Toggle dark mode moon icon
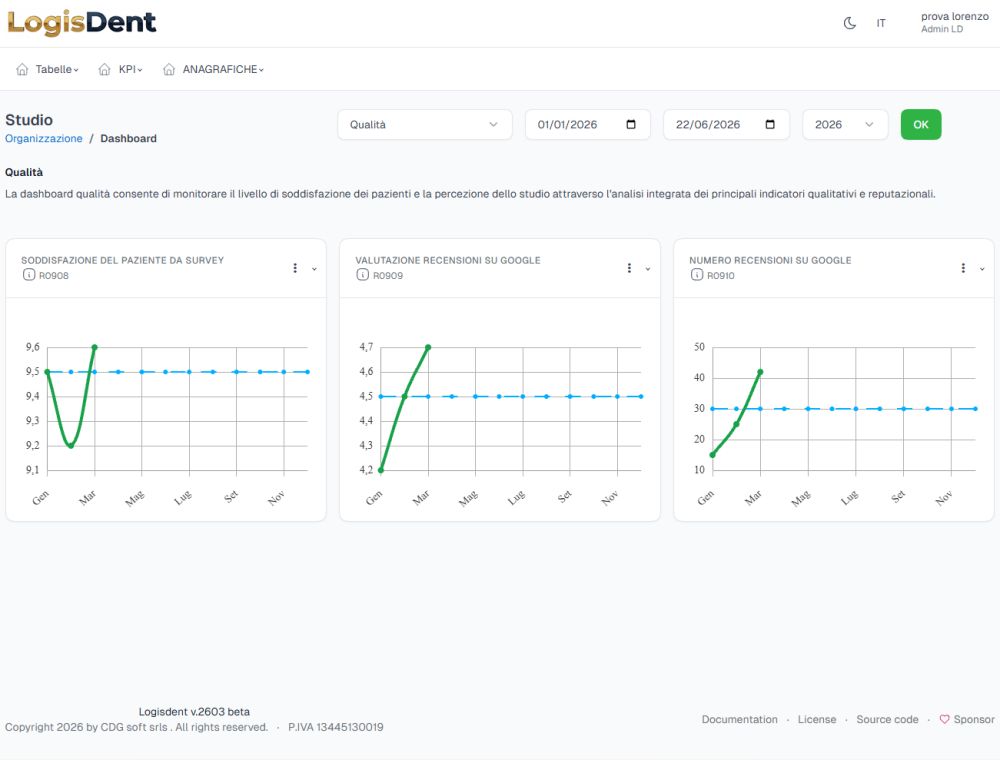This screenshot has height=760, width=1000. tap(849, 24)
